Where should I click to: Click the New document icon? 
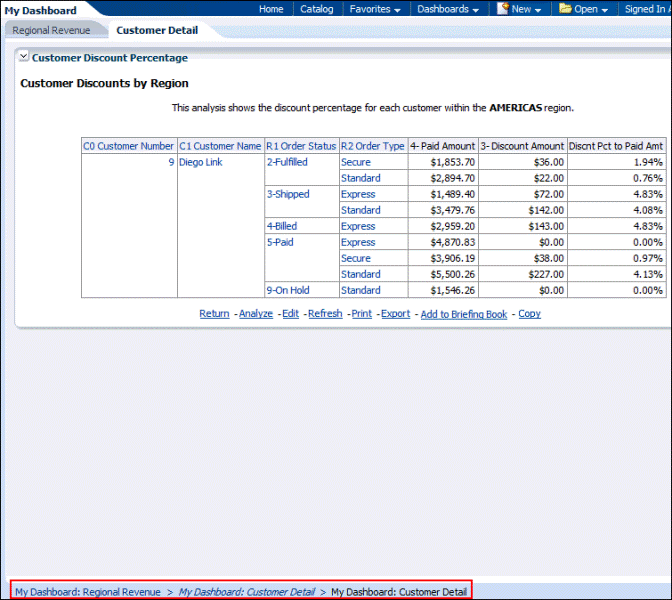(x=502, y=9)
